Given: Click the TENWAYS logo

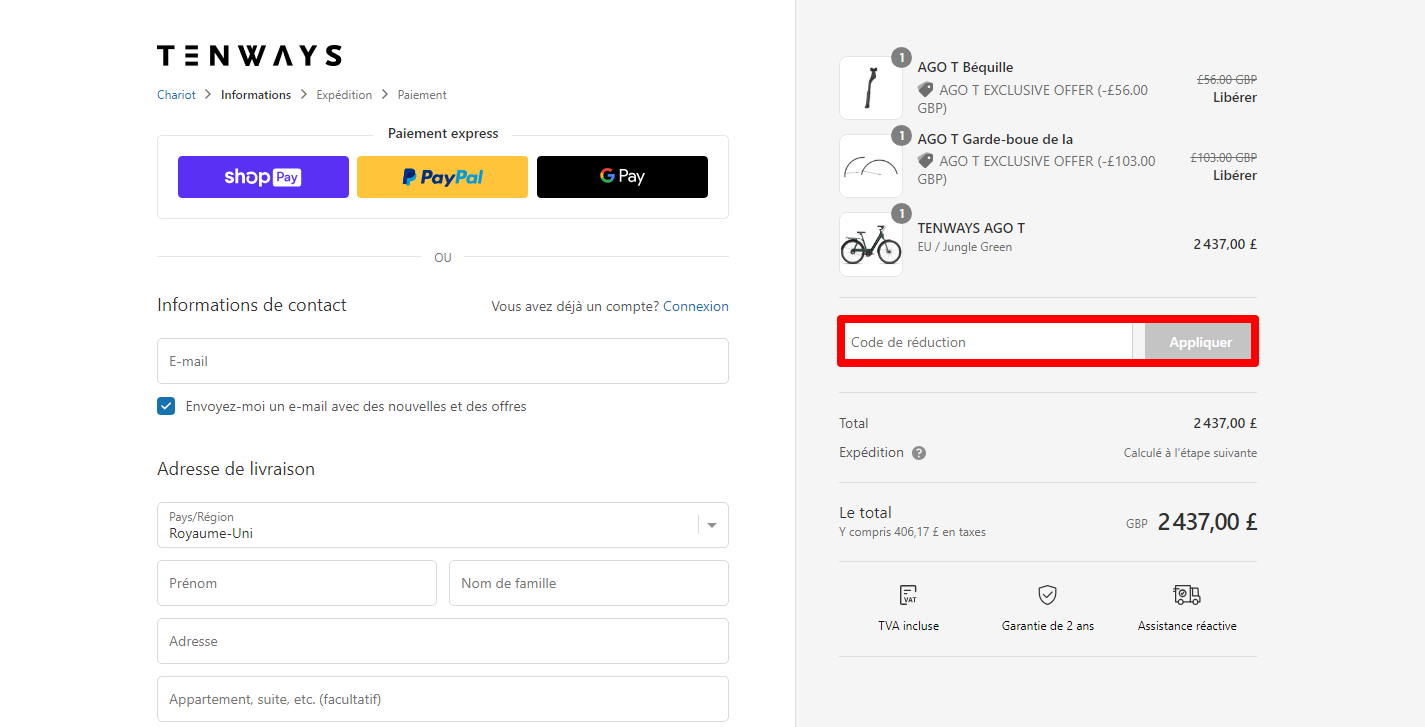Looking at the screenshot, I should [249, 55].
